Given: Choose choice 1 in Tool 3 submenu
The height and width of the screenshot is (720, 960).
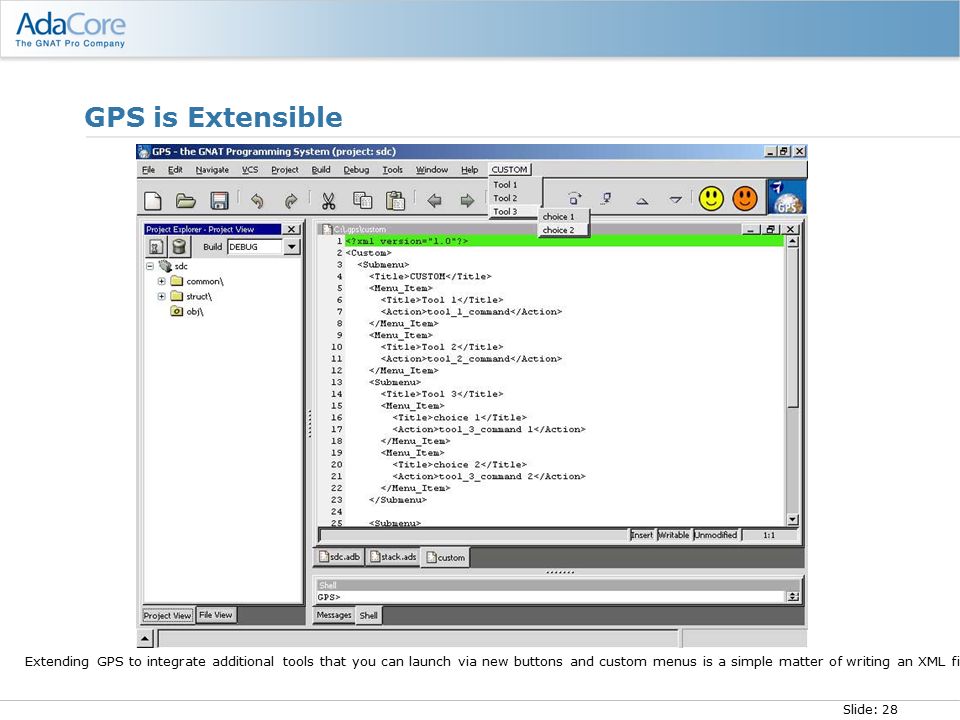Looking at the screenshot, I should [x=563, y=217].
